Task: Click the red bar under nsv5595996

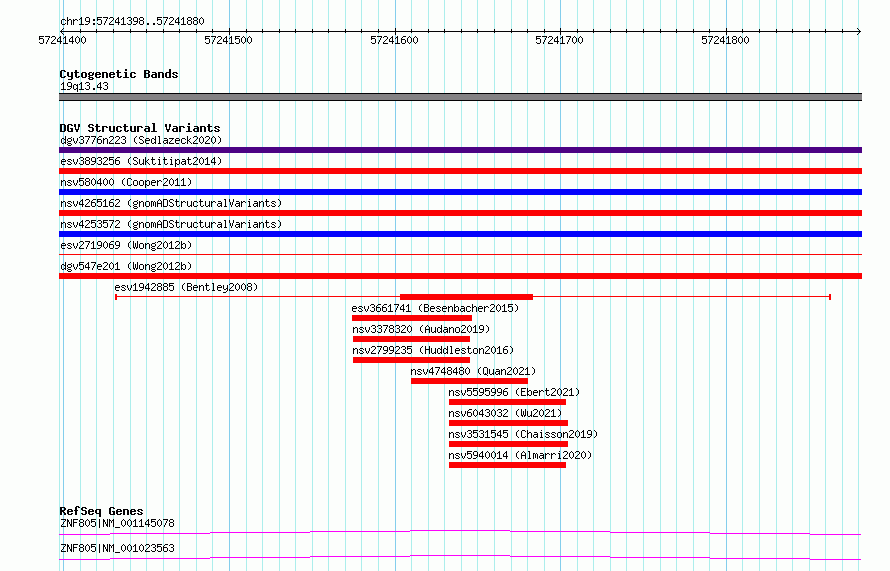Action: click(x=507, y=402)
